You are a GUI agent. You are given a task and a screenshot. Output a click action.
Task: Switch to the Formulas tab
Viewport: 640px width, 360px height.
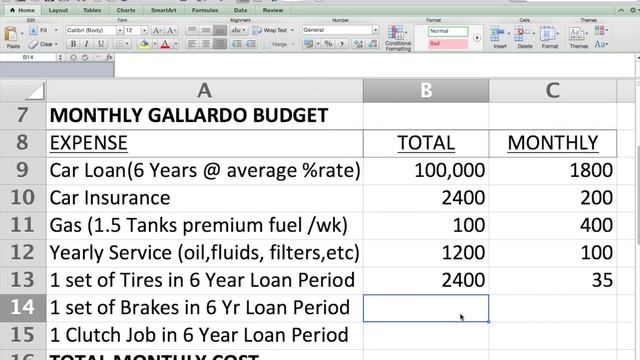coord(204,10)
